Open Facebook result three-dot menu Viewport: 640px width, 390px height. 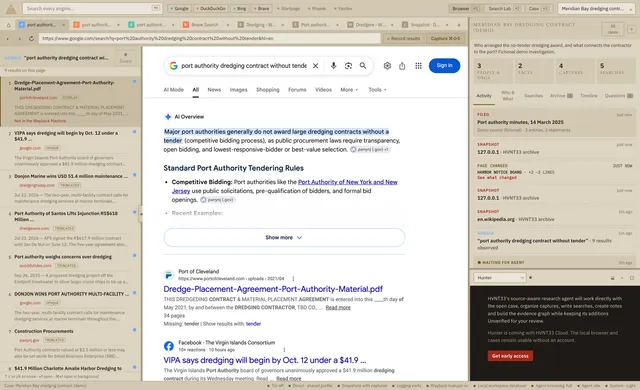coord(284,350)
